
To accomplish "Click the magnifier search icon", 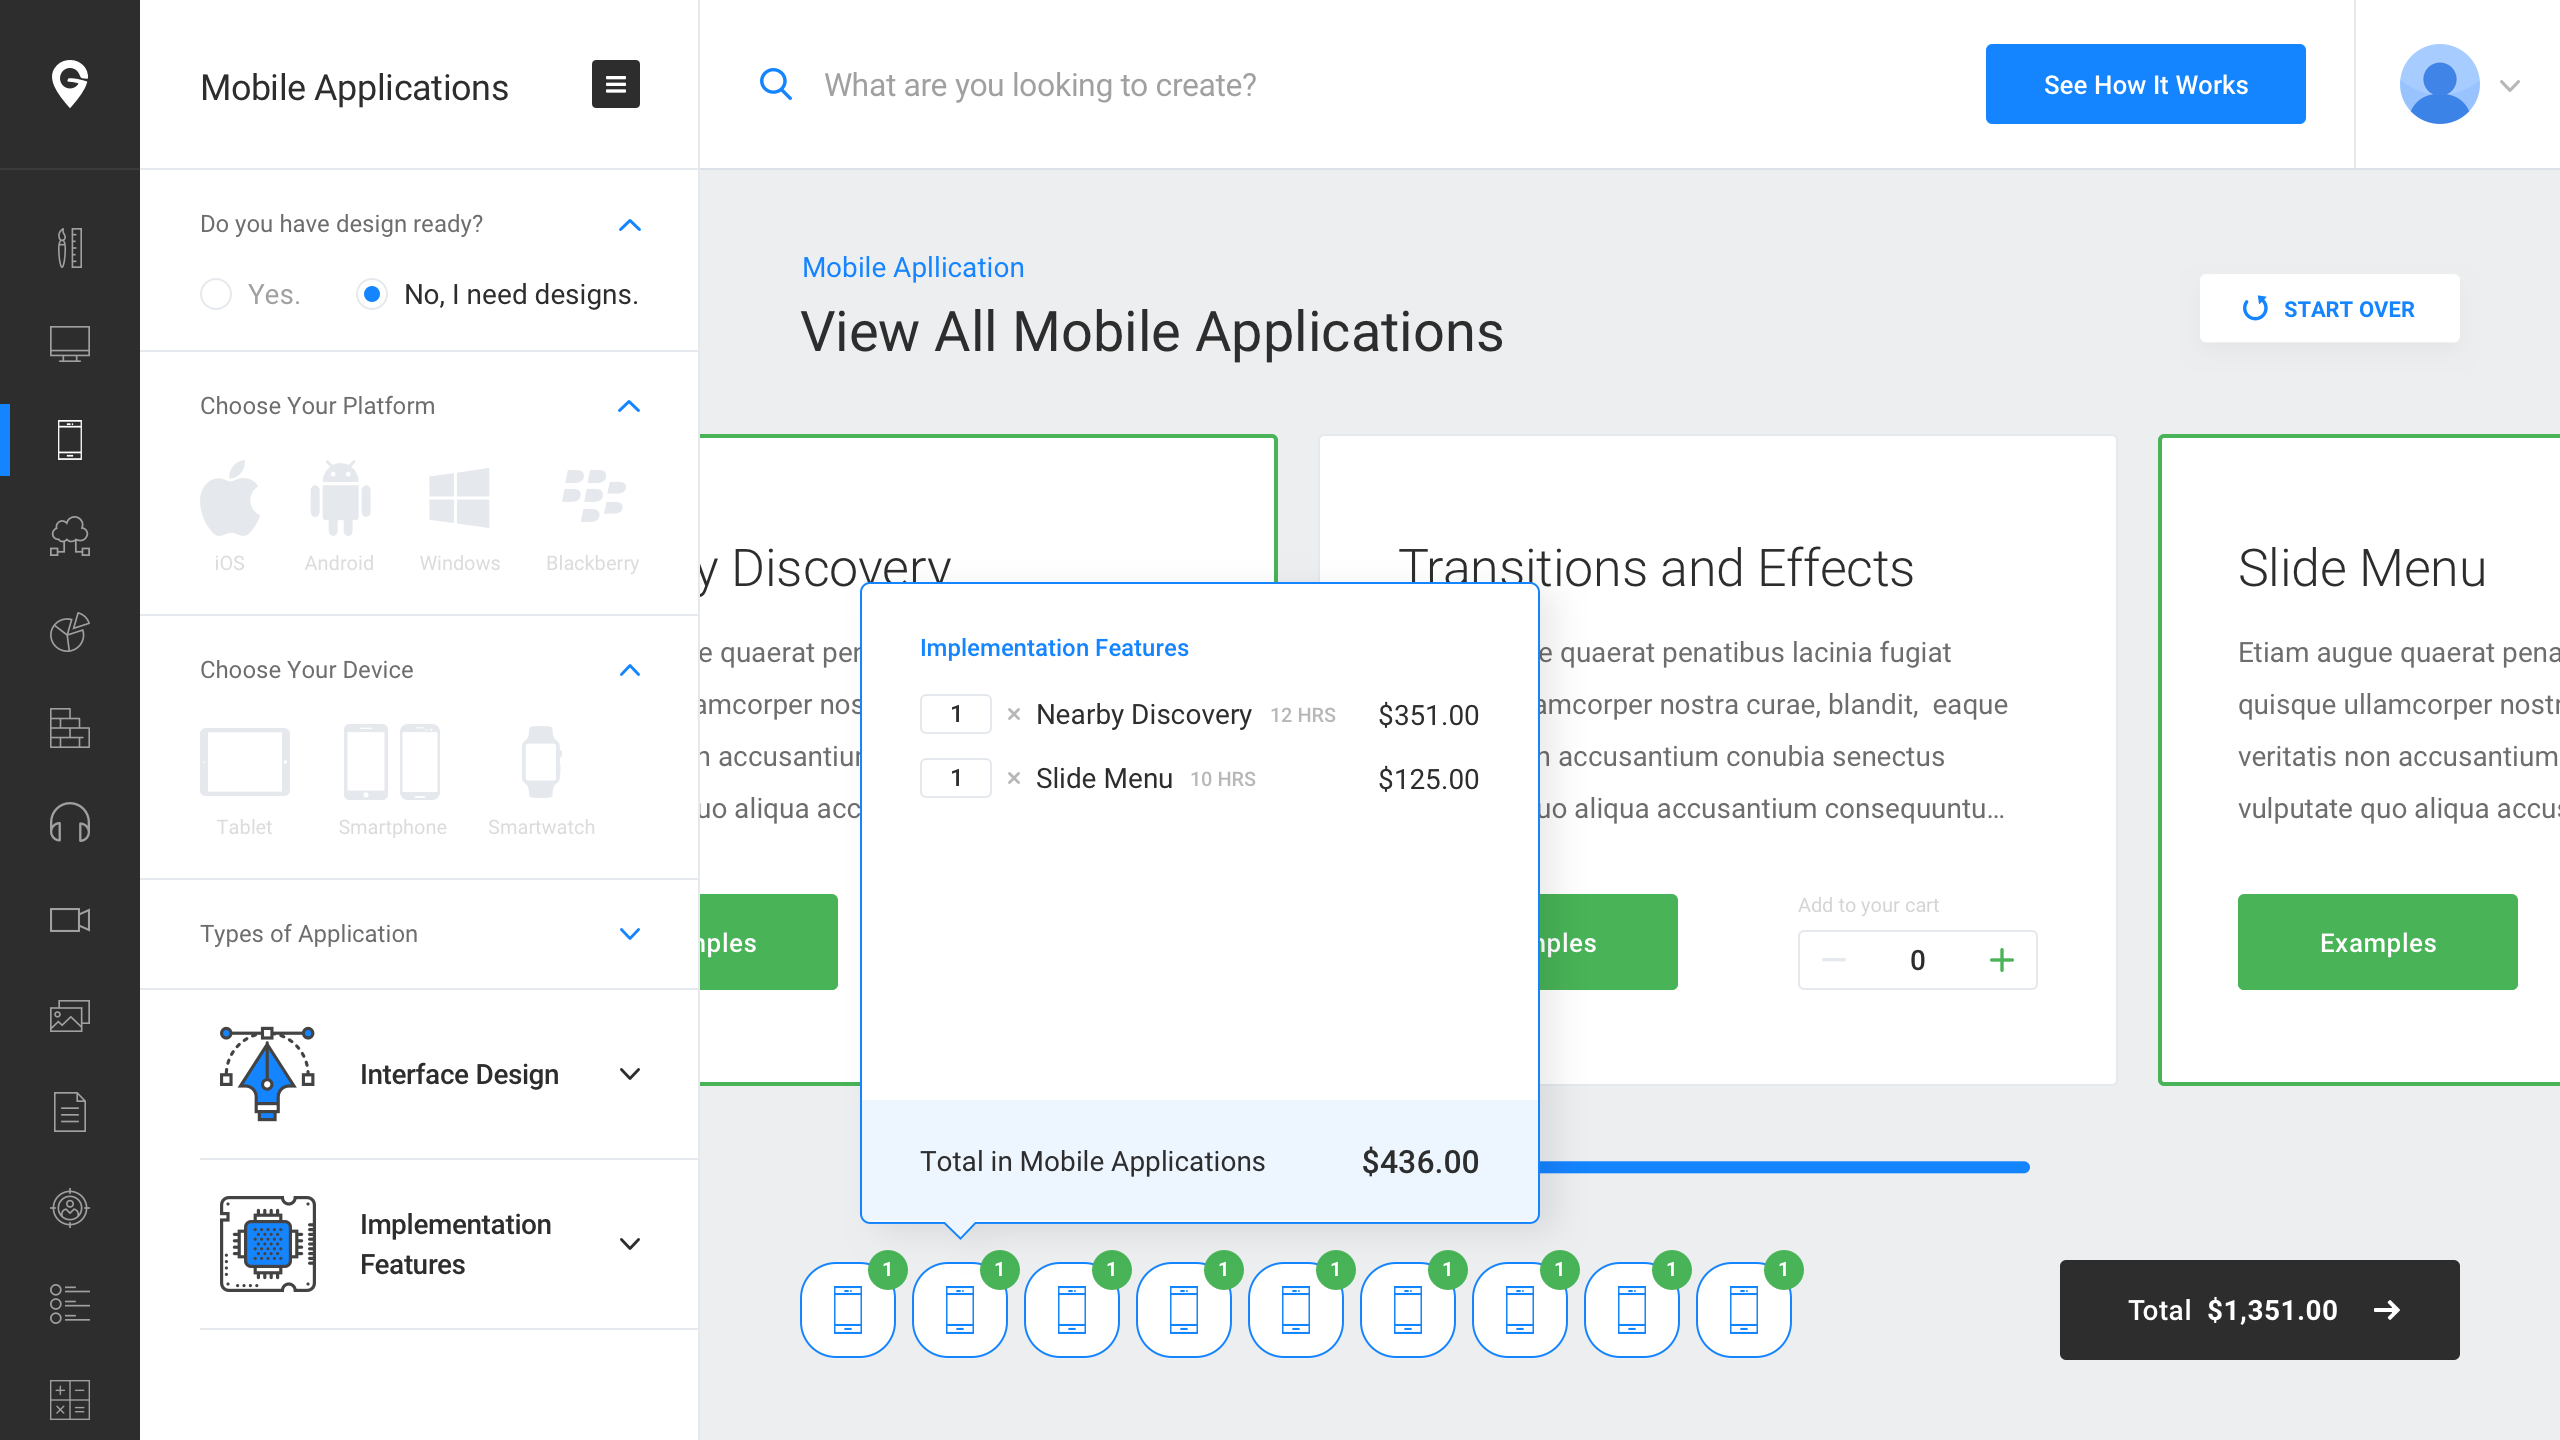I will tap(776, 85).
